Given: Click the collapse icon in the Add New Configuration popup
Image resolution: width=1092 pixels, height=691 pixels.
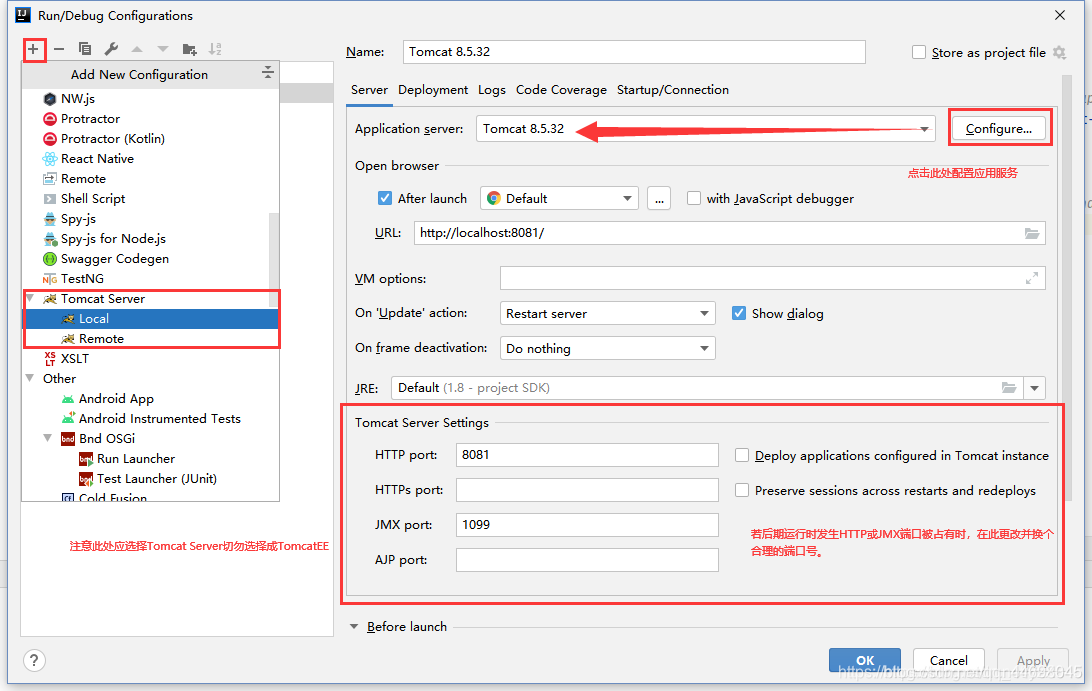Looking at the screenshot, I should (267, 72).
